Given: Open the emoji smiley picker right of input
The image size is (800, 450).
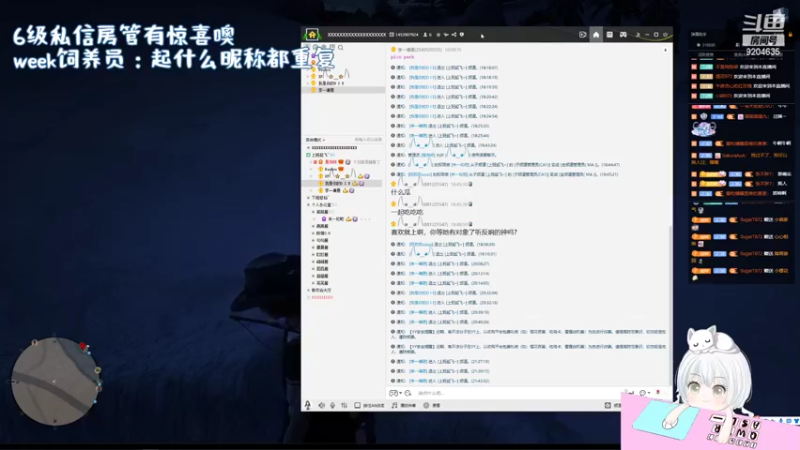Looking at the screenshot, I should point(642,393).
